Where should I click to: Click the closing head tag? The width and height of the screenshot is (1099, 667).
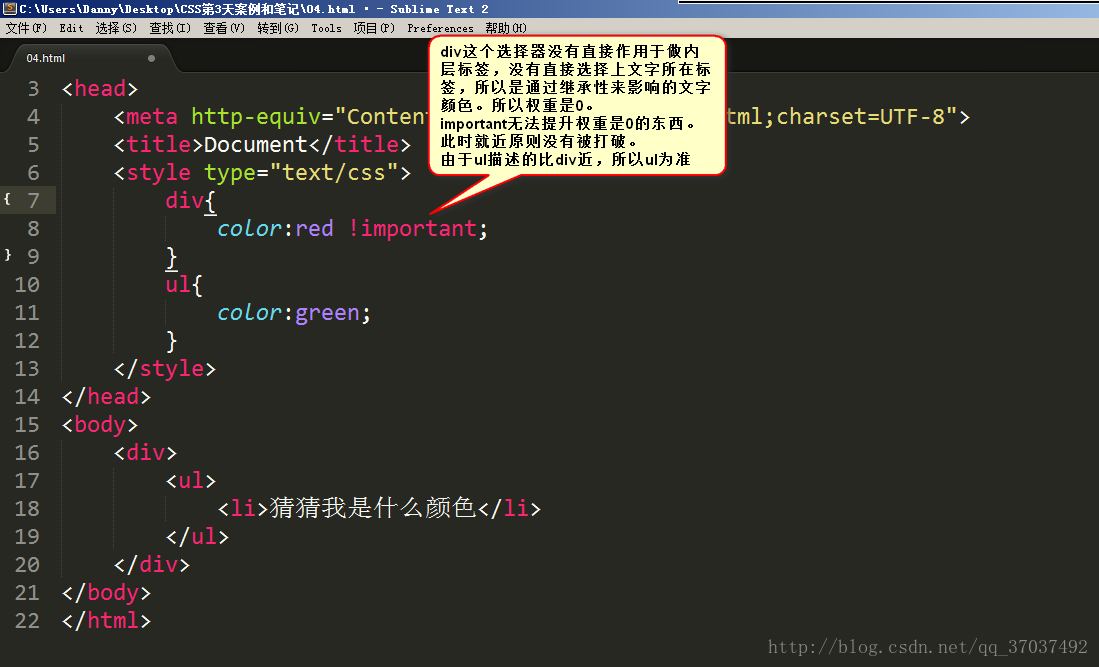tap(107, 397)
